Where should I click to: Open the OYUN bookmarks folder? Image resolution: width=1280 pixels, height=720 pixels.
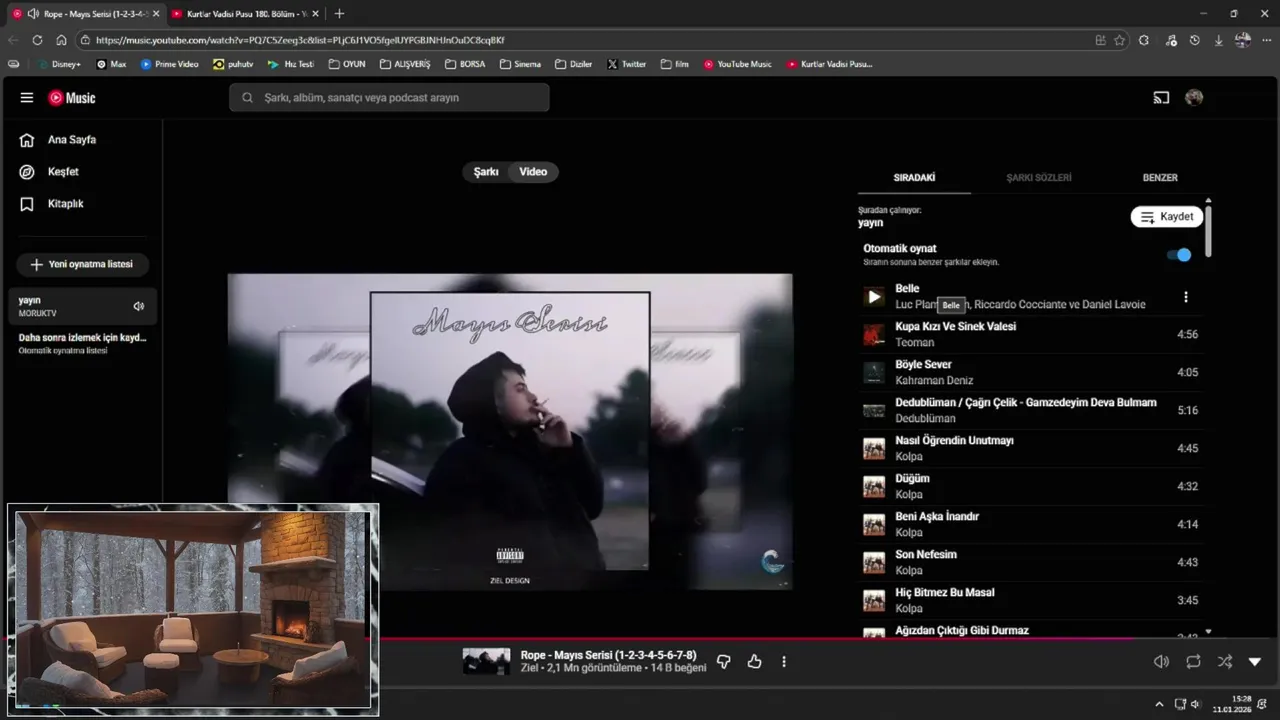(347, 64)
